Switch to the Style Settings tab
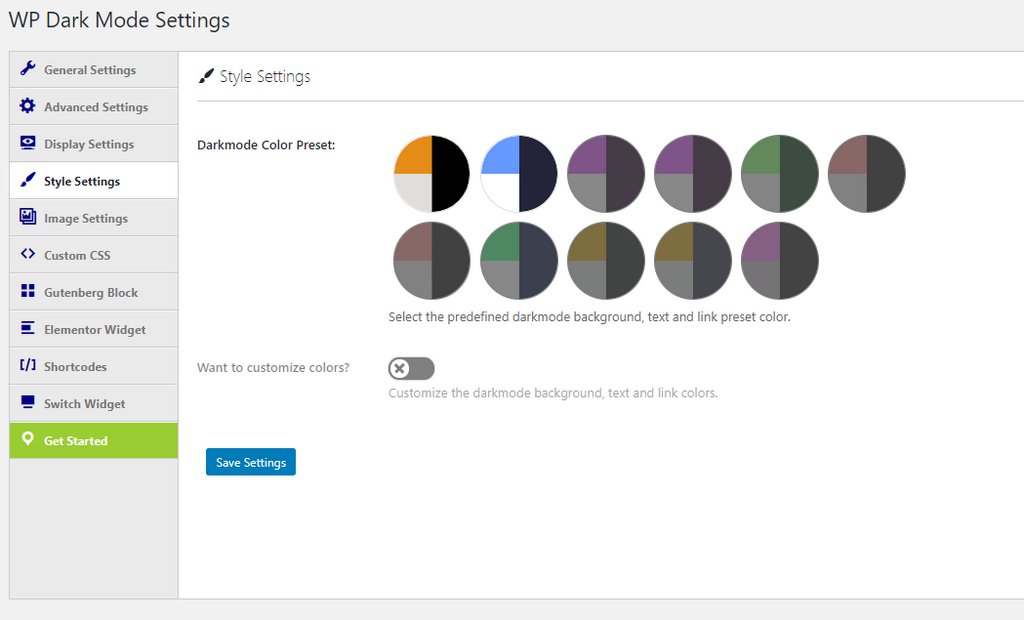 click(x=82, y=181)
